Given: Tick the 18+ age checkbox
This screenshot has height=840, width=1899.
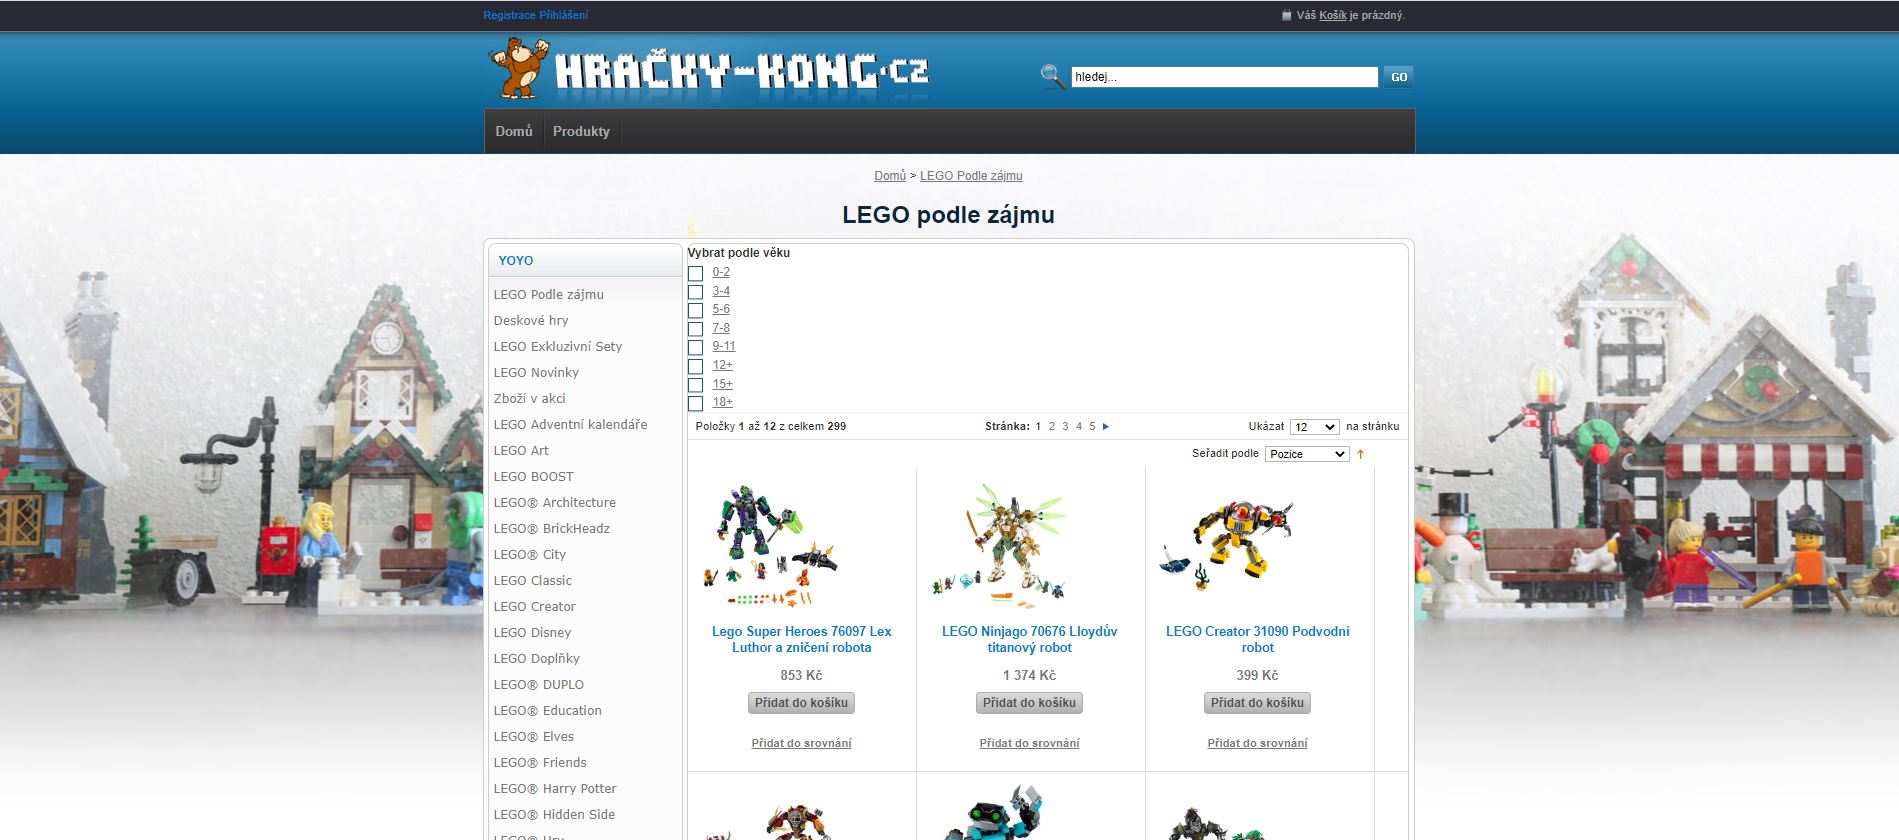Looking at the screenshot, I should pyautogui.click(x=695, y=403).
